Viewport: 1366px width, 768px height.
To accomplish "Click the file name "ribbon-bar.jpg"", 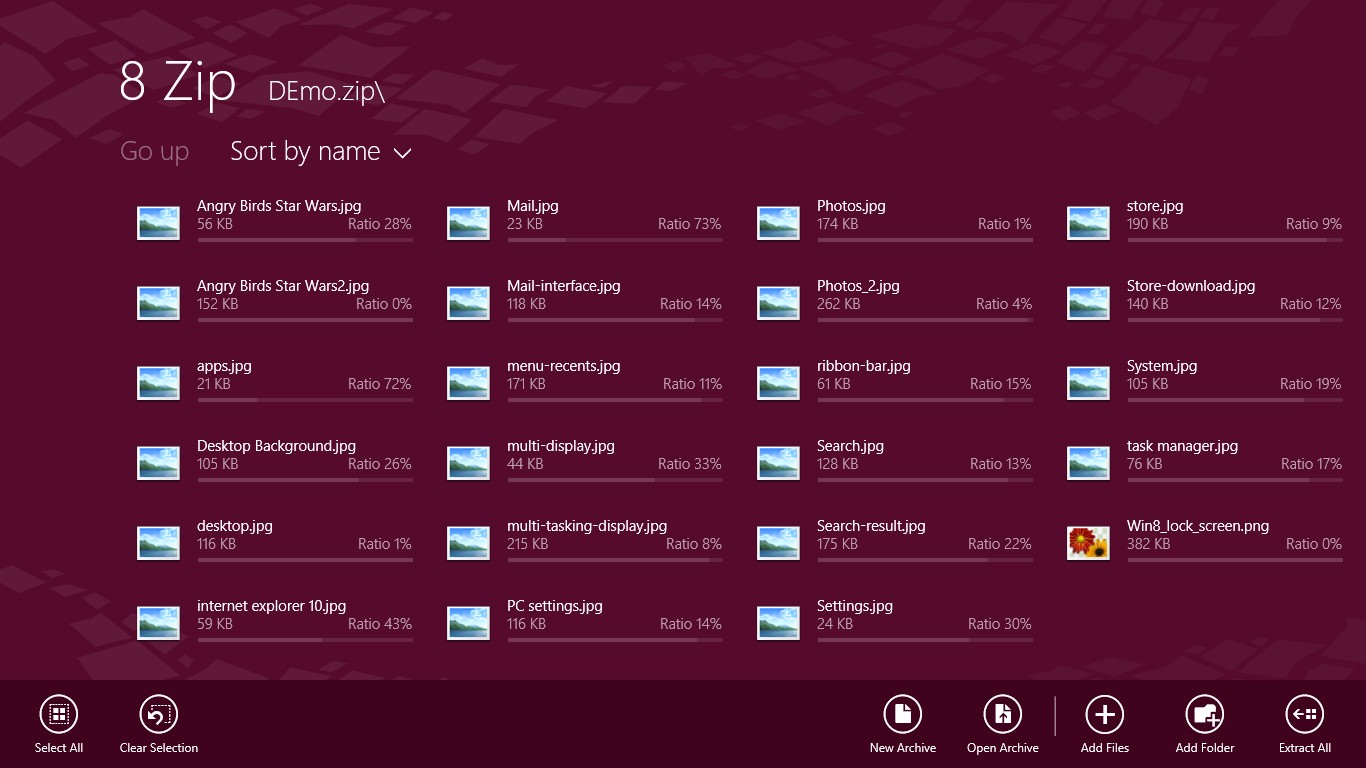I will (x=864, y=366).
